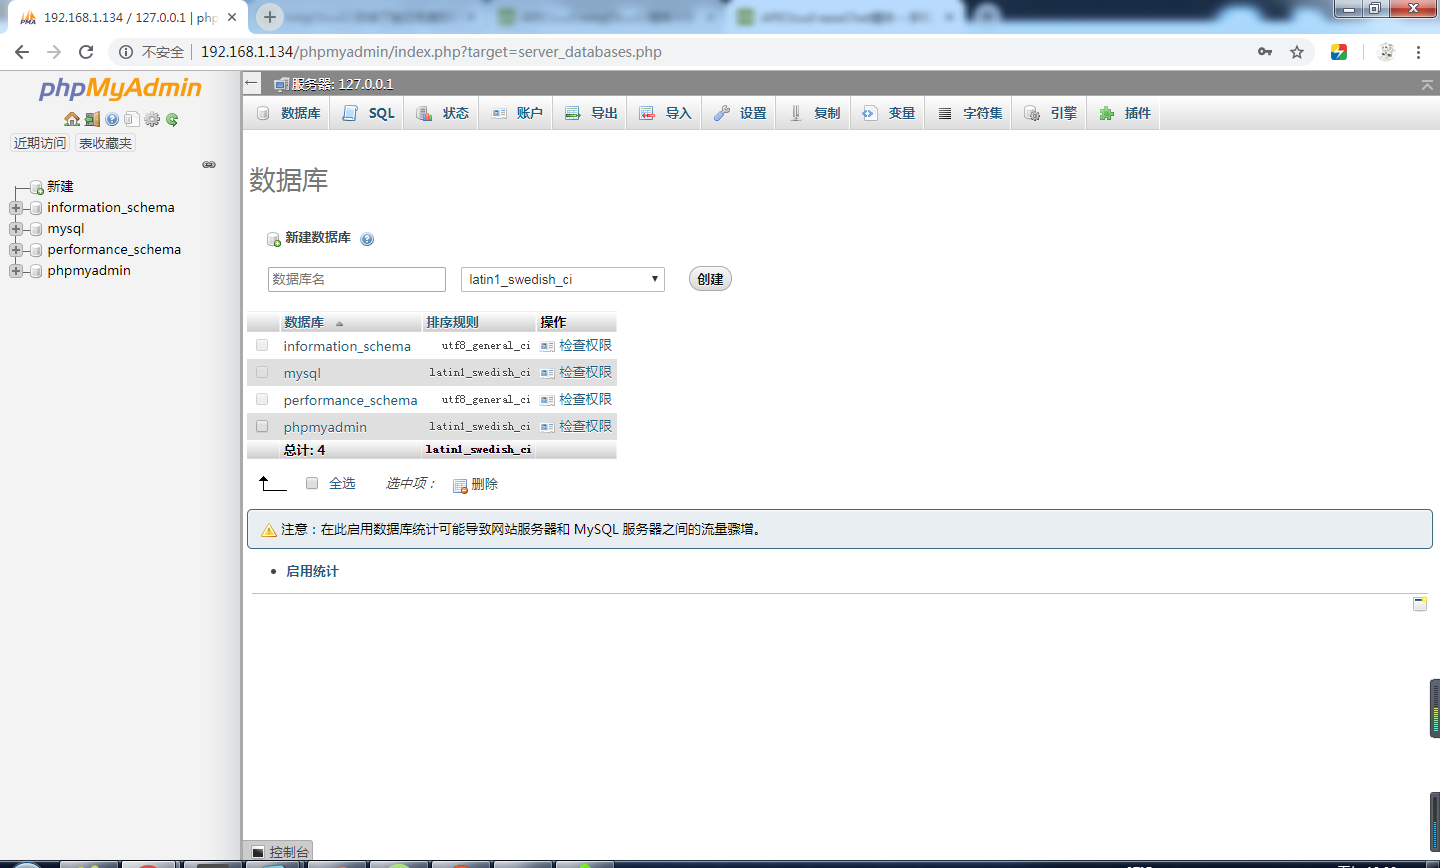The width and height of the screenshot is (1440, 868).
Task: Expand the performance_schema tree node
Action: click(16, 250)
